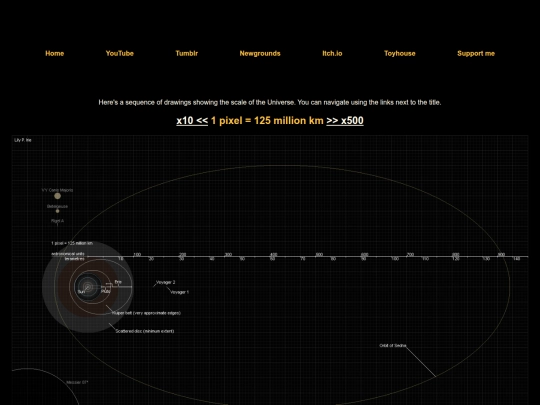
Task: Click the 'Sun' label in the diagram
Action: [x=81, y=292]
